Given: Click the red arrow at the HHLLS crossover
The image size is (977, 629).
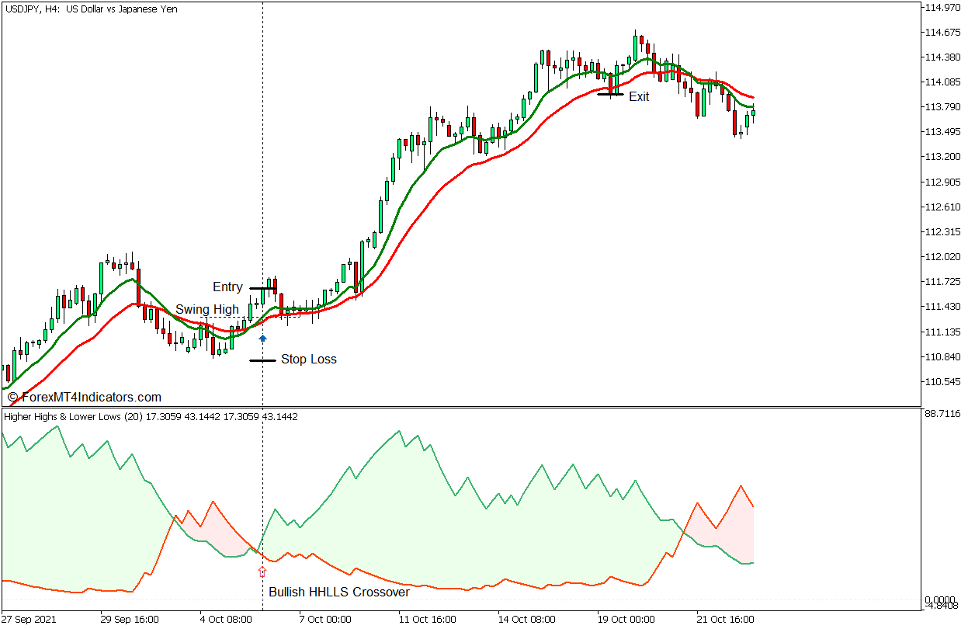Looking at the screenshot, I should click(x=262, y=571).
